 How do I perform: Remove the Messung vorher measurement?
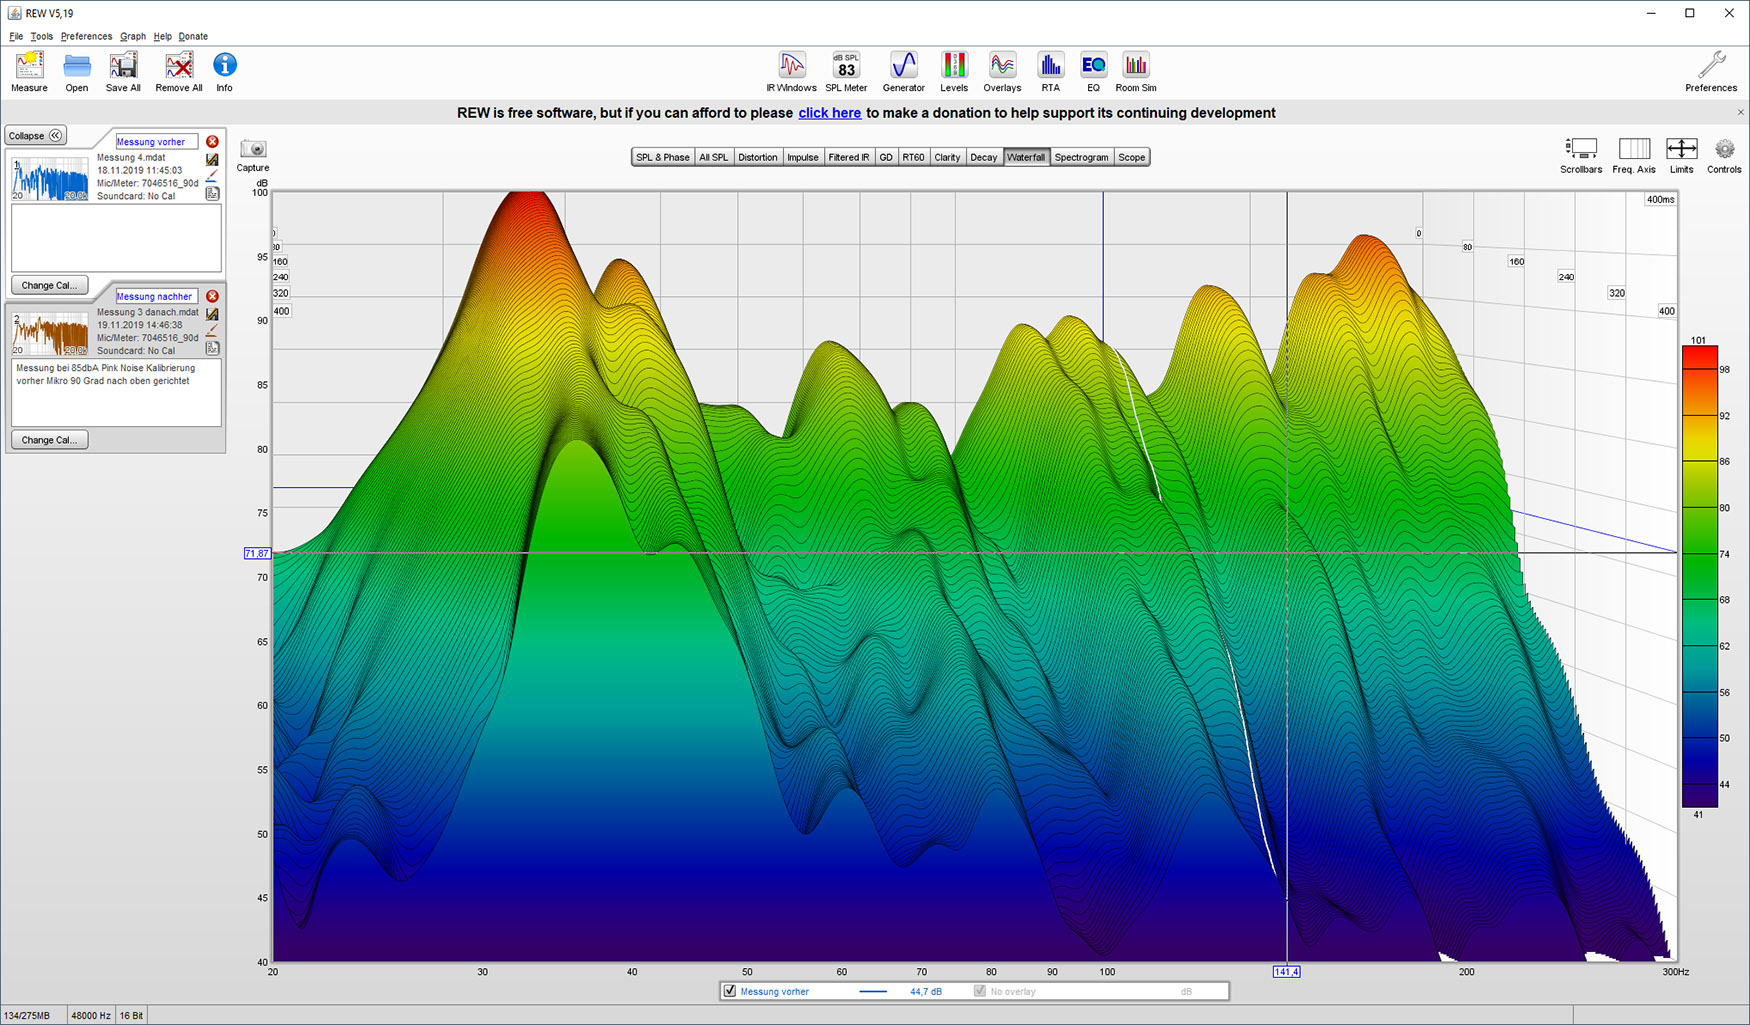[x=212, y=142]
